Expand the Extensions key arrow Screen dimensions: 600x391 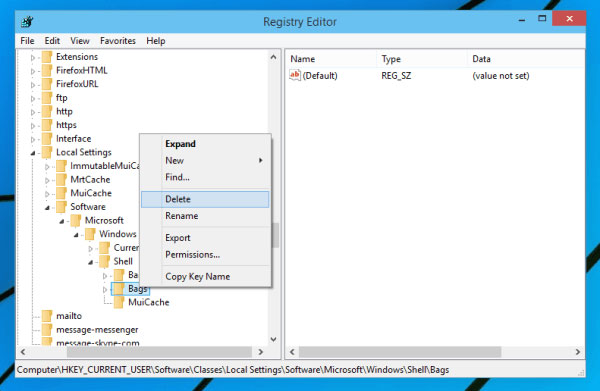point(33,58)
